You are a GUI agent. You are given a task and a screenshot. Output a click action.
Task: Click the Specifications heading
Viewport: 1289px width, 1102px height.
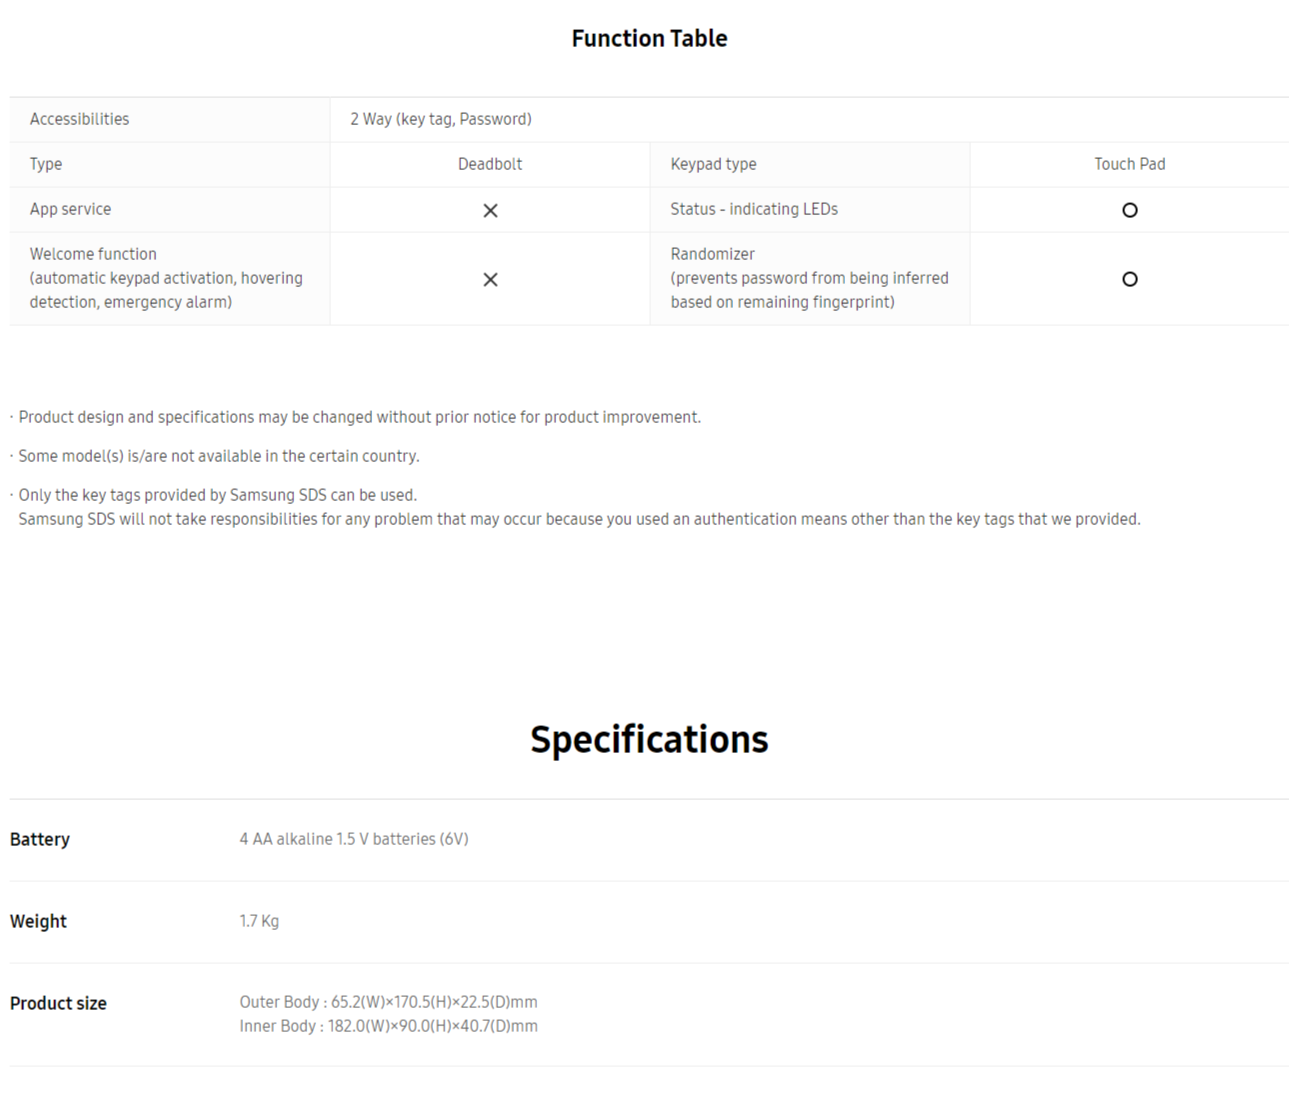point(649,739)
